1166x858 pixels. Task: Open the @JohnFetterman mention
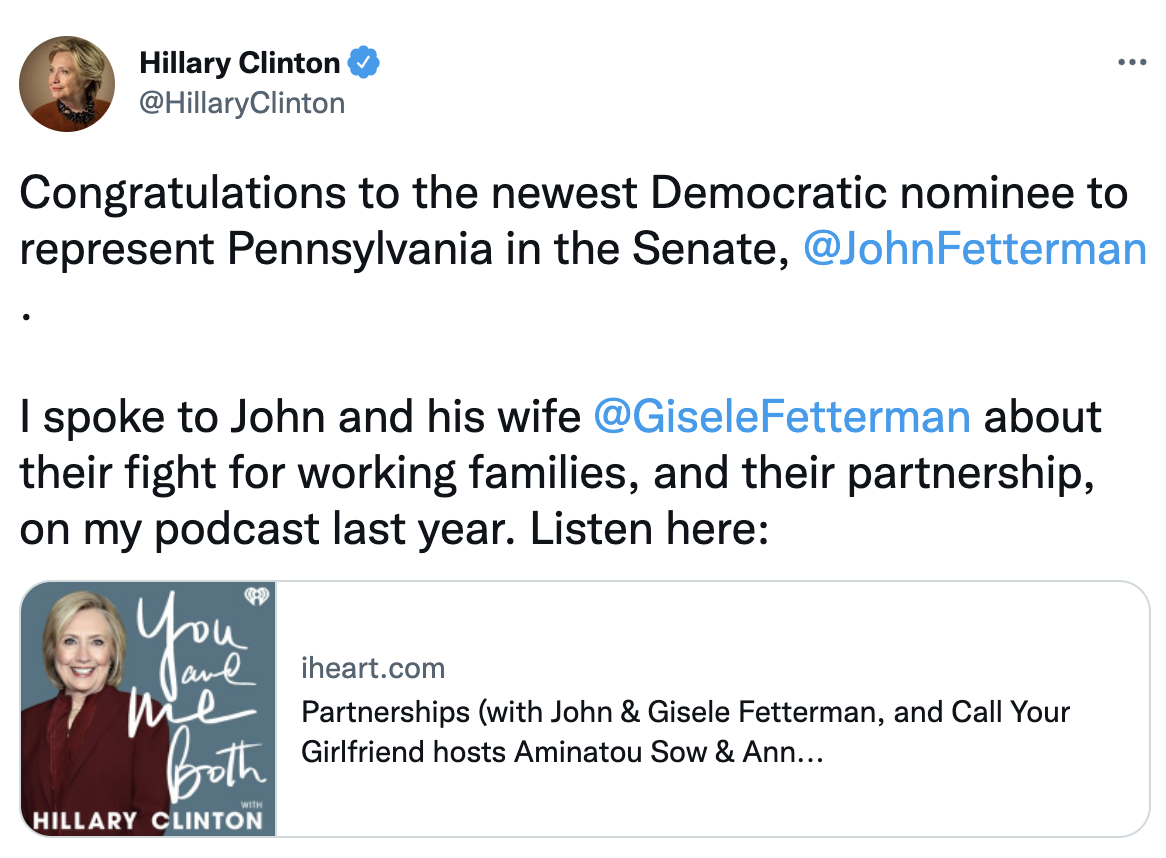[x=974, y=248]
